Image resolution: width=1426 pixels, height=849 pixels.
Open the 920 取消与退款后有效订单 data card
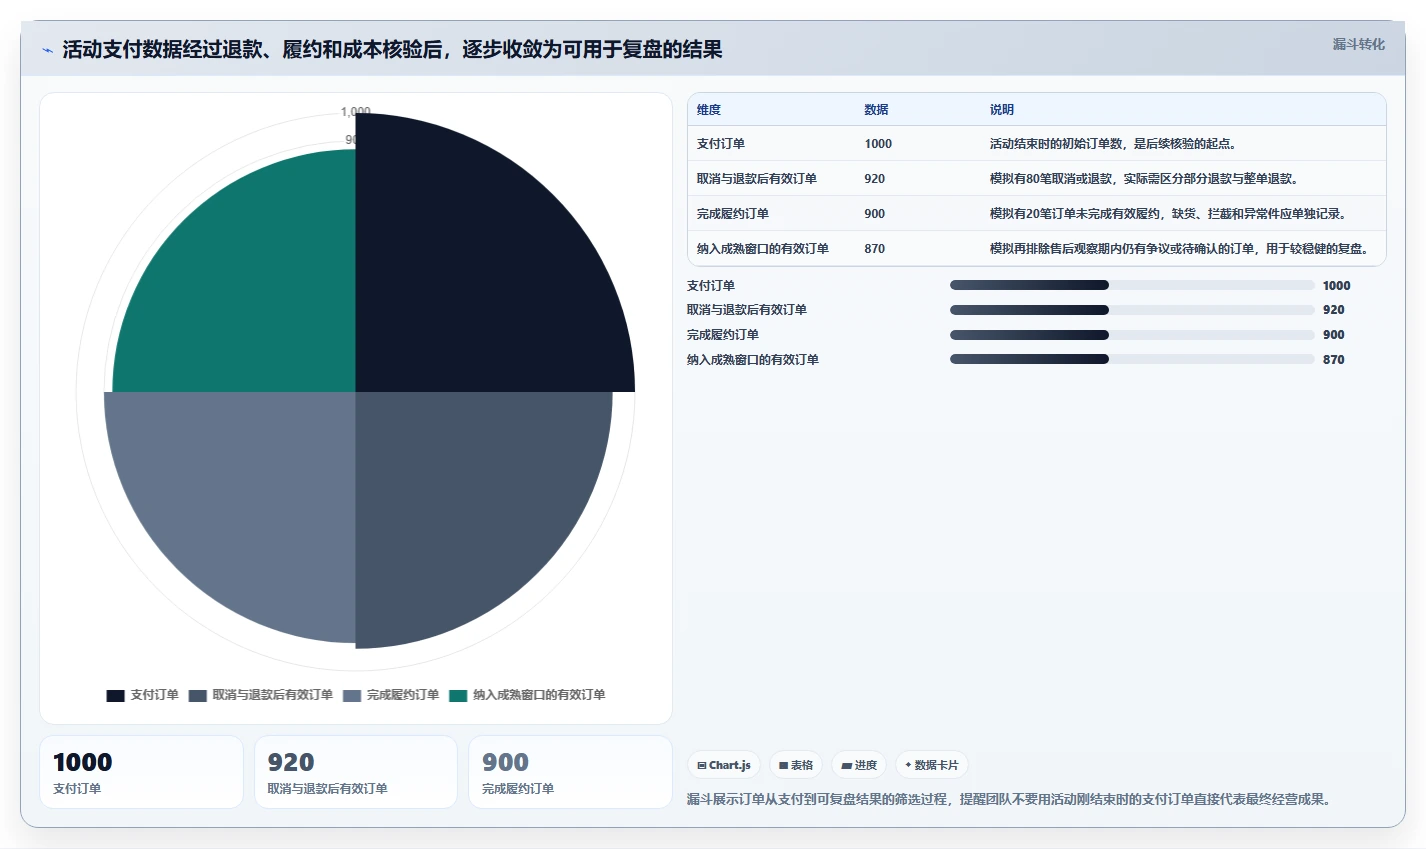(x=356, y=772)
